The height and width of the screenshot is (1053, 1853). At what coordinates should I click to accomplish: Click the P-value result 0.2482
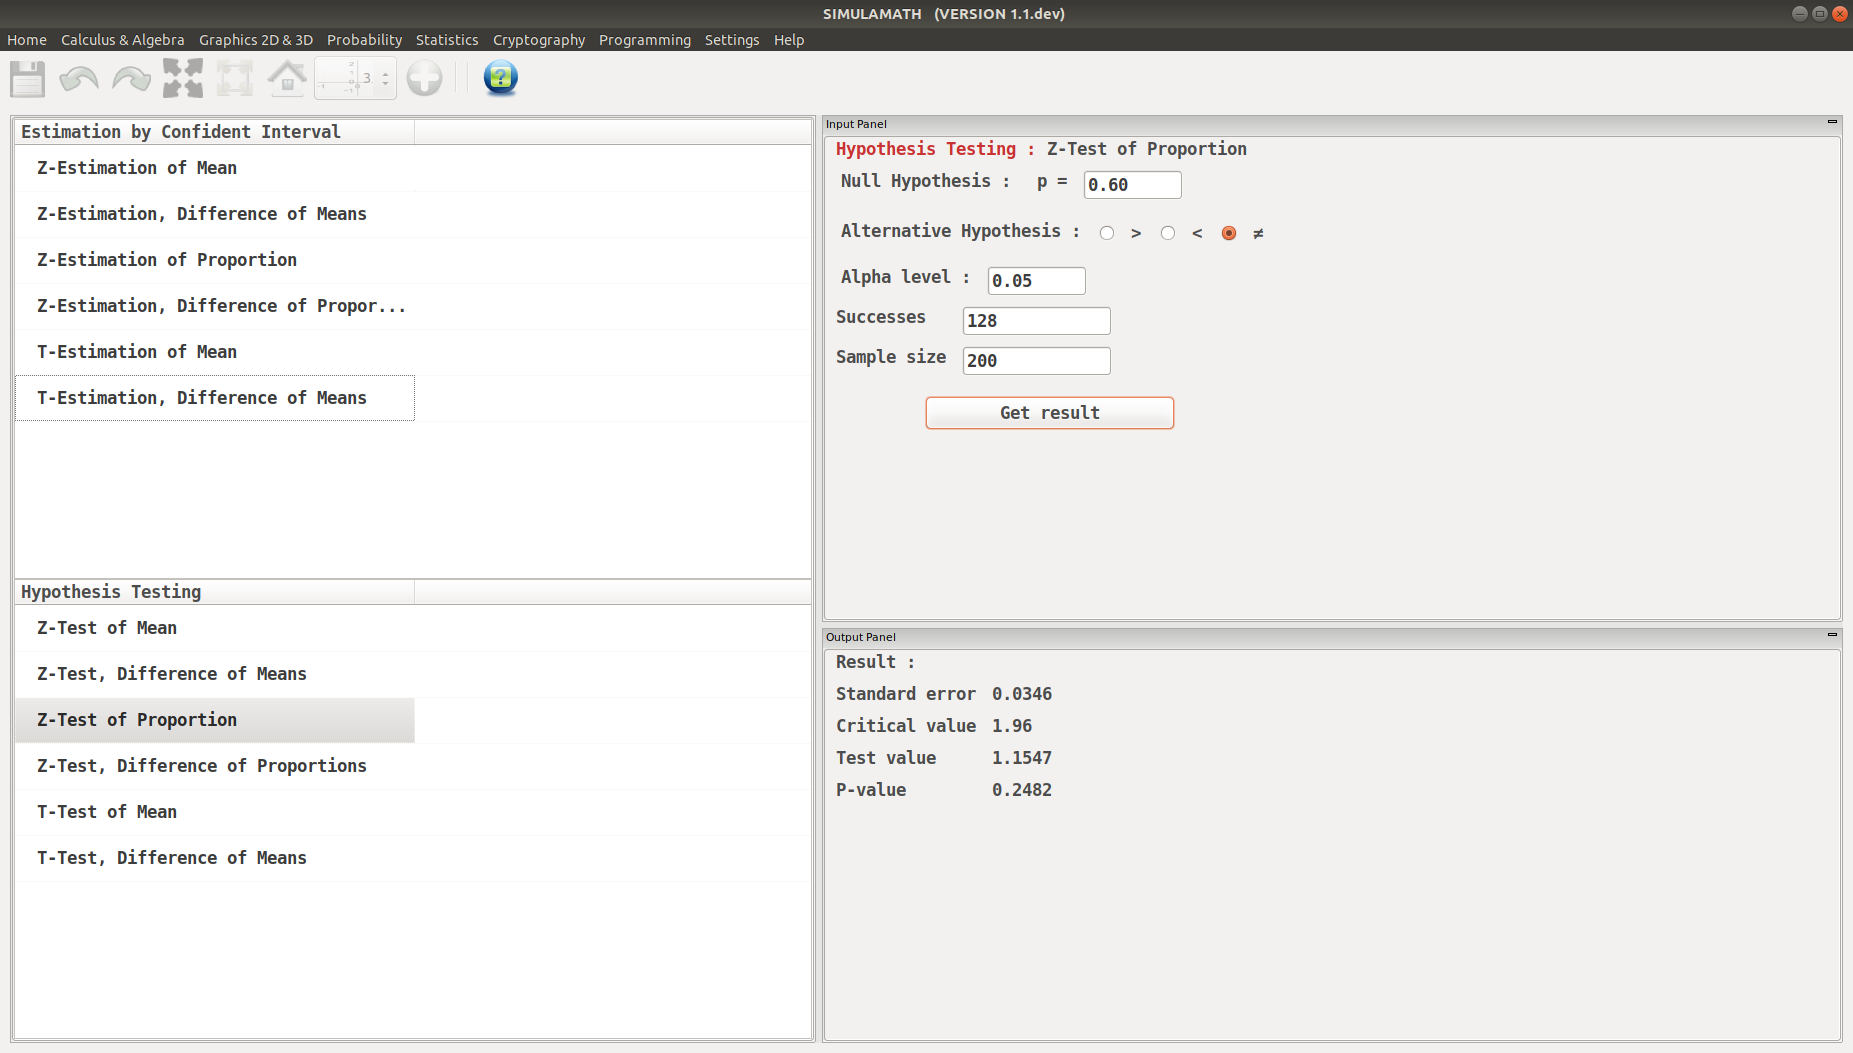coord(1021,790)
